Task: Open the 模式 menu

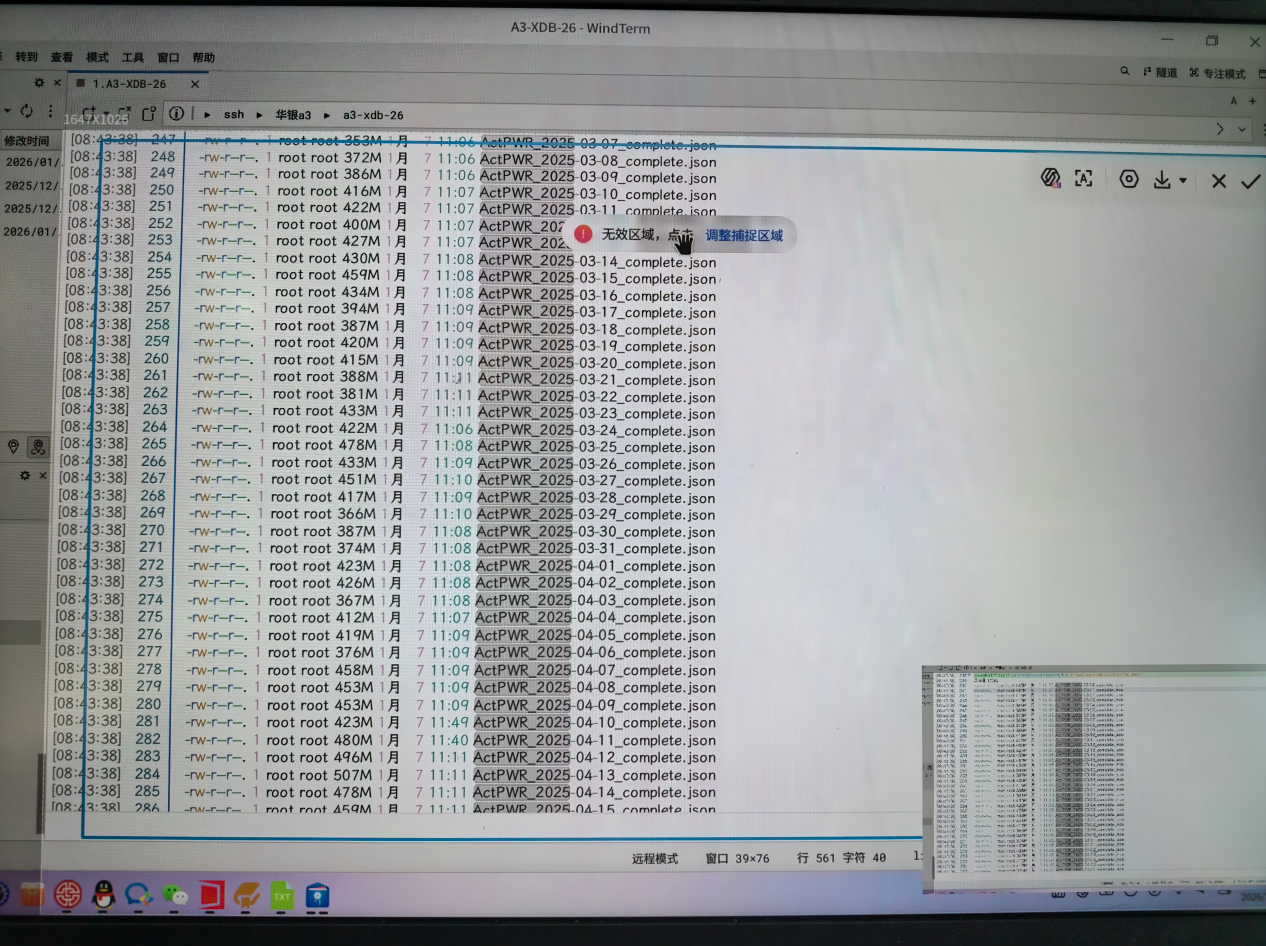Action: pyautogui.click(x=98, y=57)
